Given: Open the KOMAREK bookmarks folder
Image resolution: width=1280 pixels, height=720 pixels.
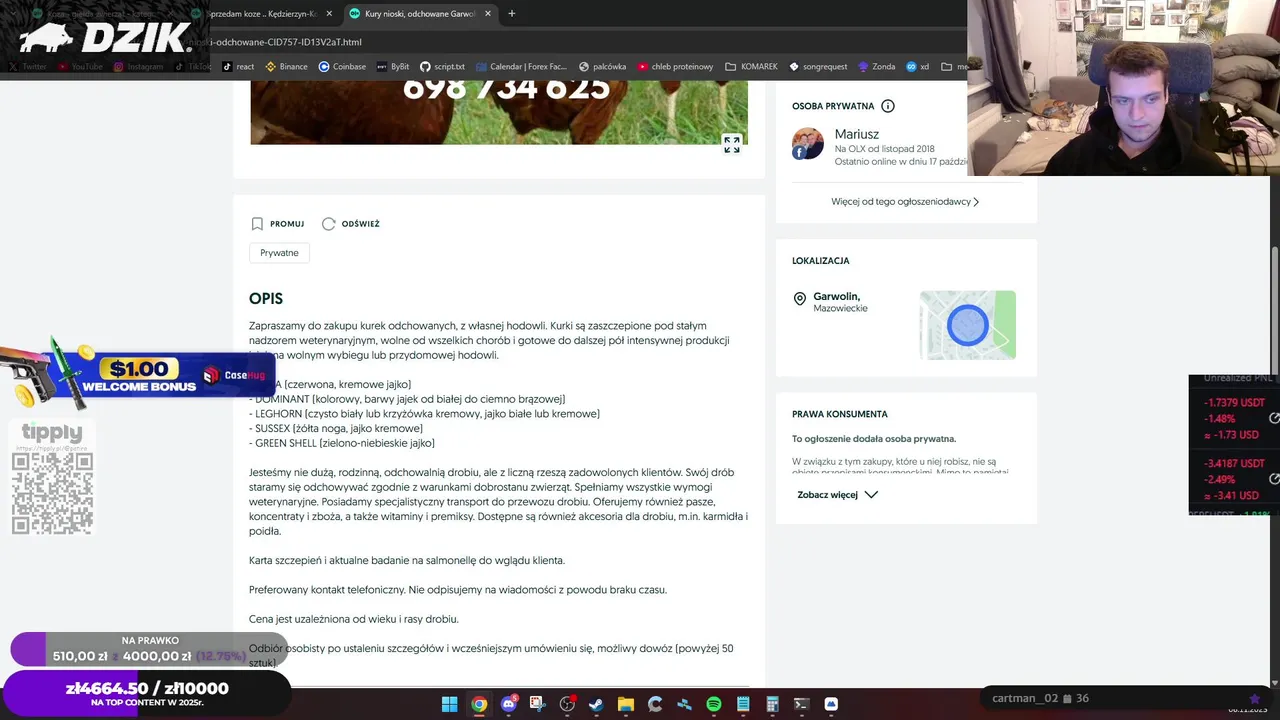Looking at the screenshot, I should click(752, 67).
